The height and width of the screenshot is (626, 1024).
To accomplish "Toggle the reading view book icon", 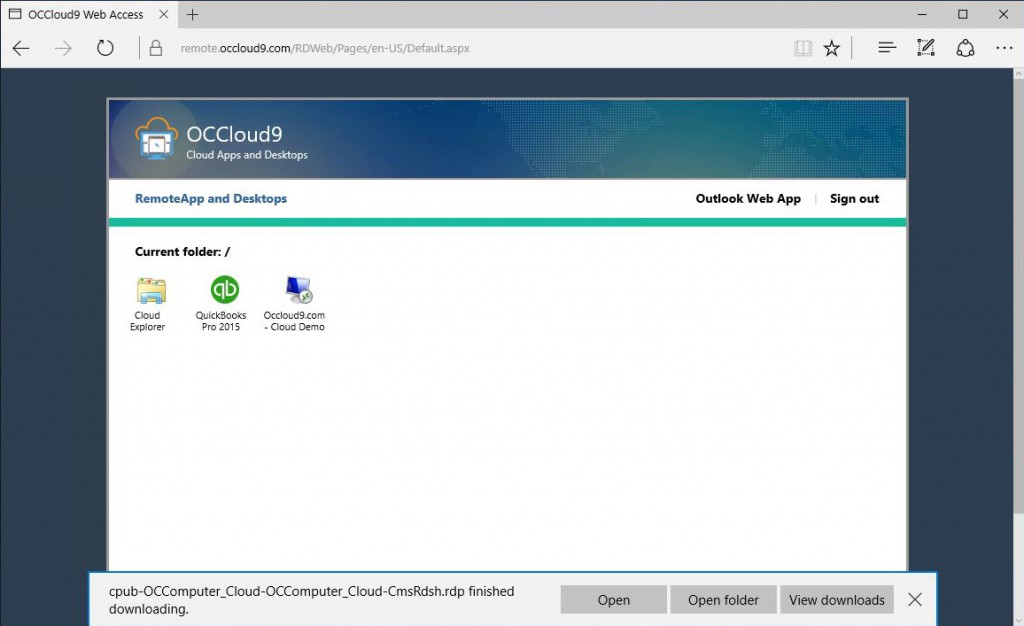I will [803, 48].
